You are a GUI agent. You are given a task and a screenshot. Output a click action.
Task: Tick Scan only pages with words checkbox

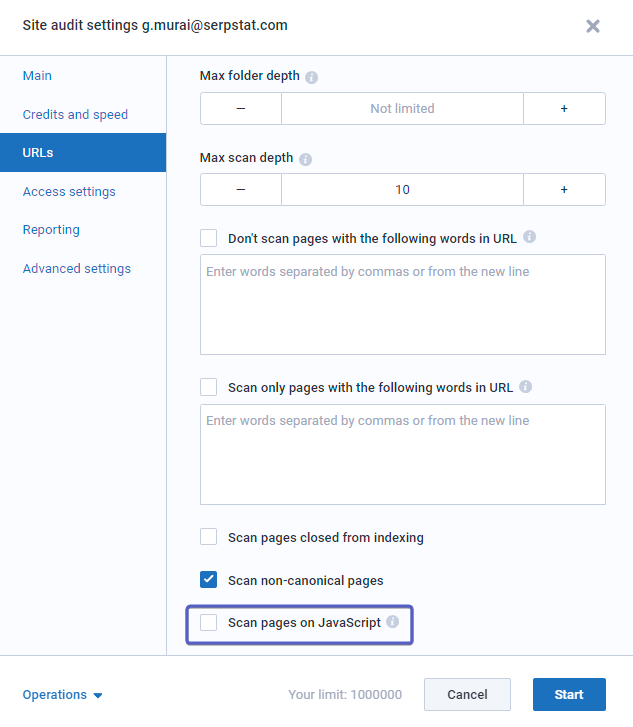[x=209, y=387]
